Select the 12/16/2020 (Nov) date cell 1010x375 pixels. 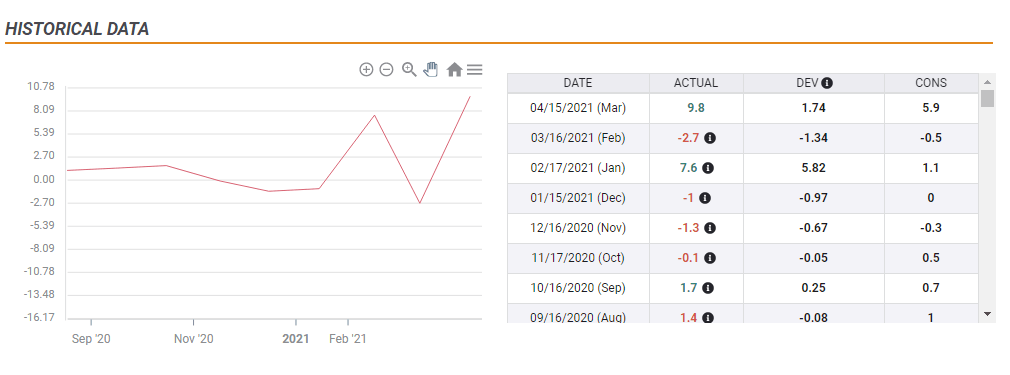click(578, 228)
